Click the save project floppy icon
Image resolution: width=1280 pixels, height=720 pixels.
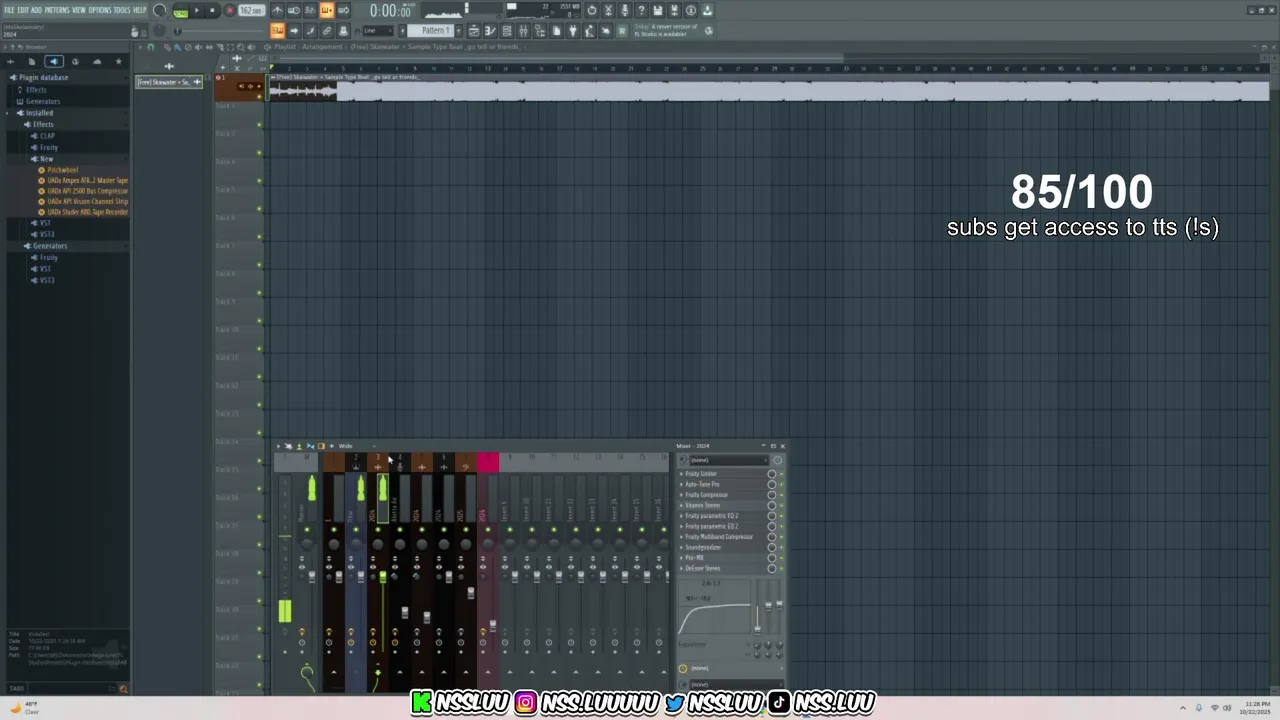point(658,11)
